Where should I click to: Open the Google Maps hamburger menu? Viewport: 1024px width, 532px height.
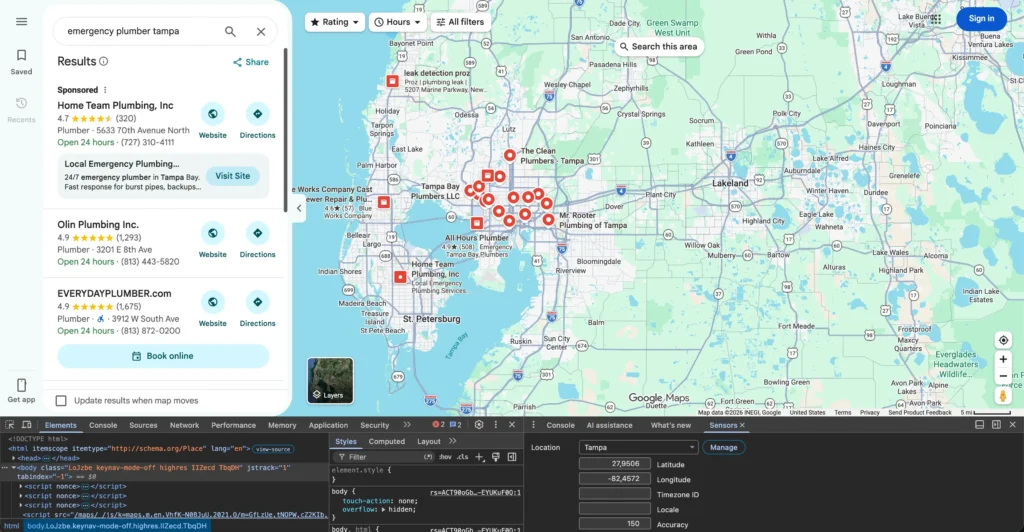pos(22,22)
